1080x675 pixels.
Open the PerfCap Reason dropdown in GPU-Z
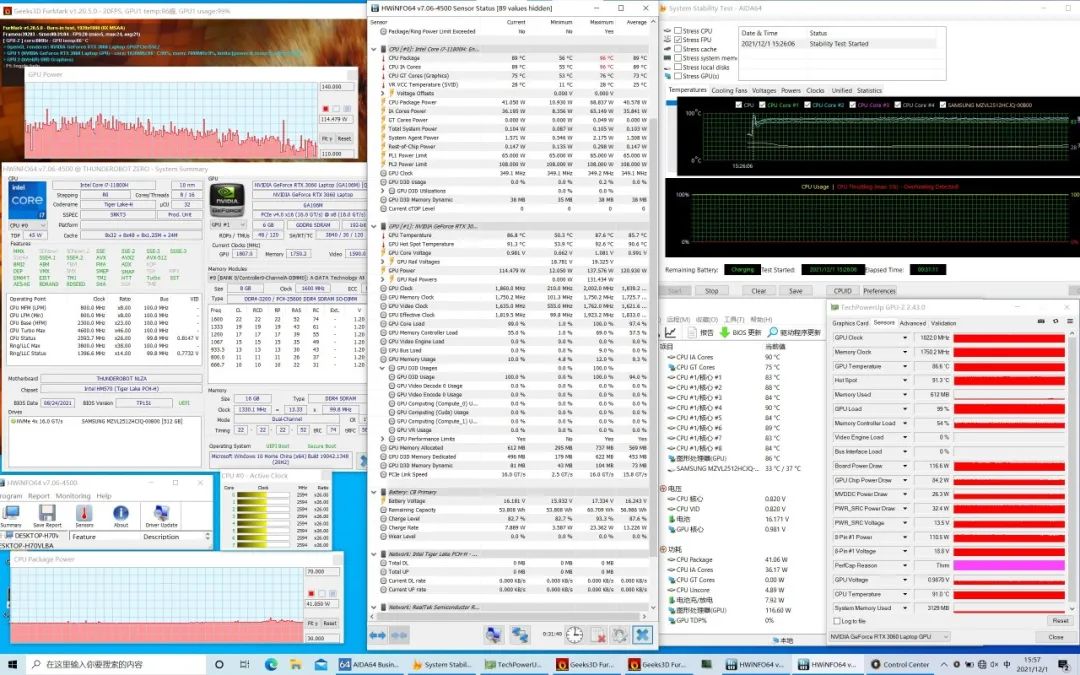tap(905, 565)
